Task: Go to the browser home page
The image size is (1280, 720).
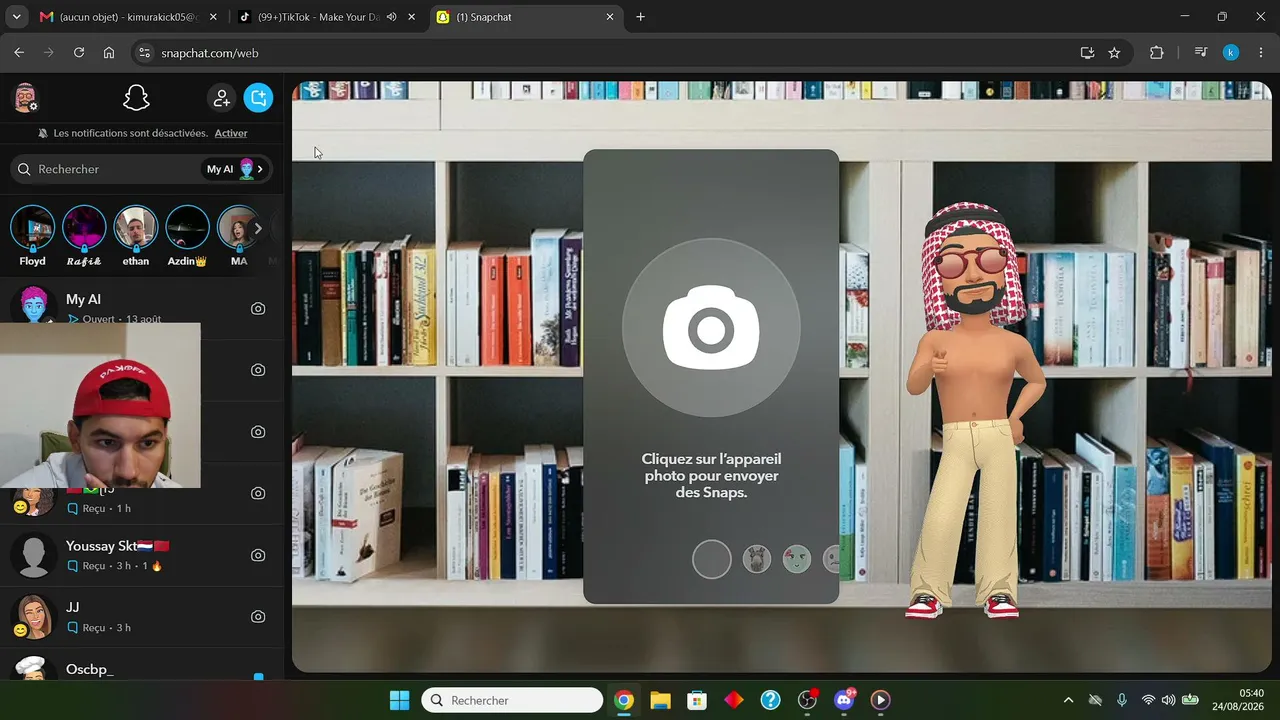Action: 109,53
